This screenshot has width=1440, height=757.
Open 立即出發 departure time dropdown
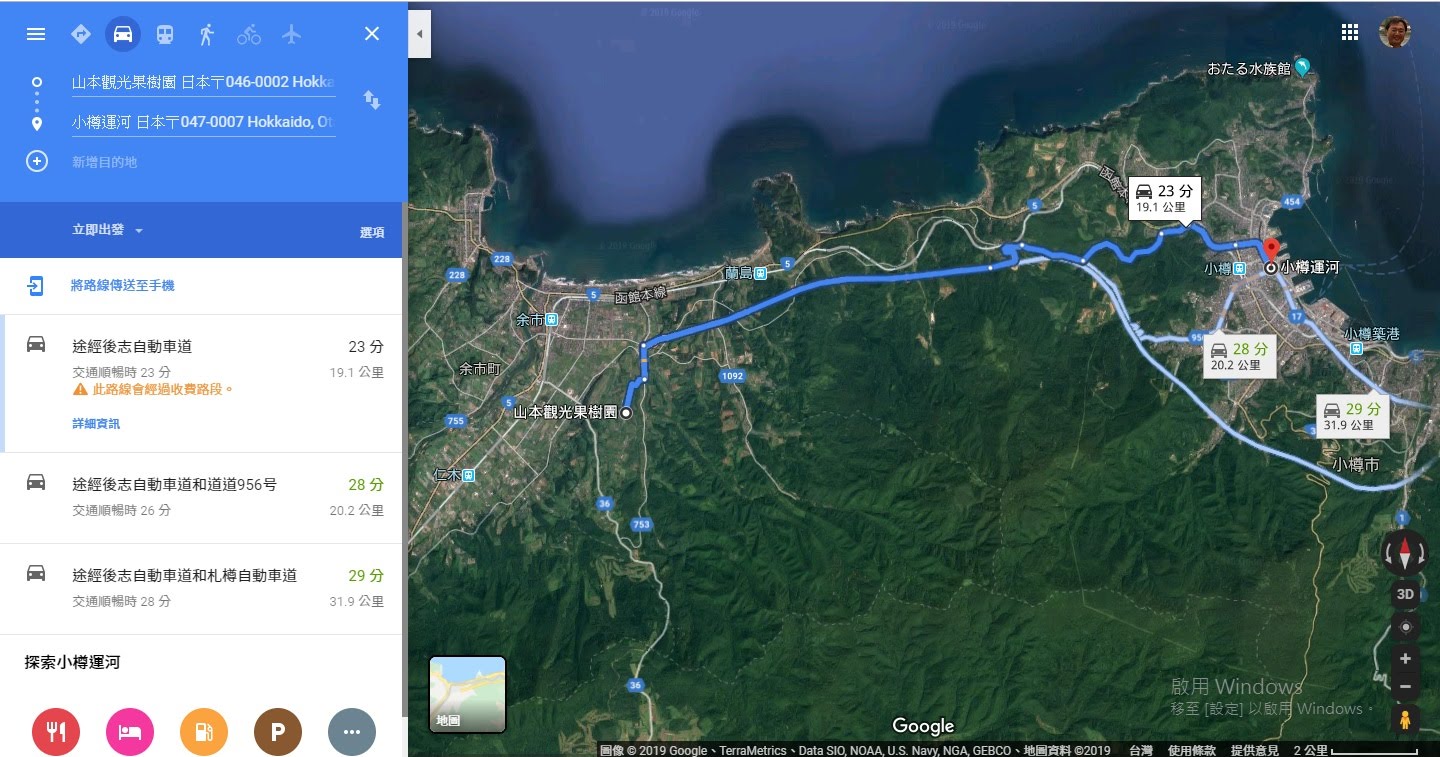click(108, 230)
